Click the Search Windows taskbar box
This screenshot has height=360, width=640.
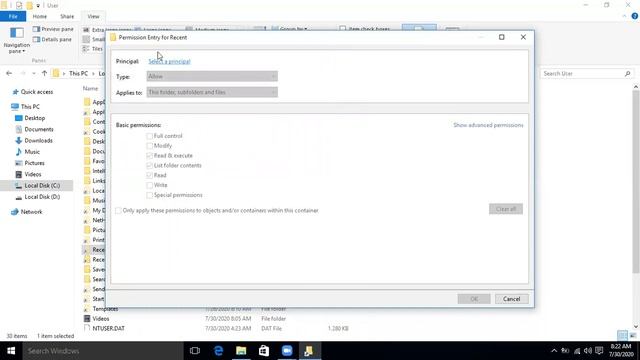(x=103, y=351)
